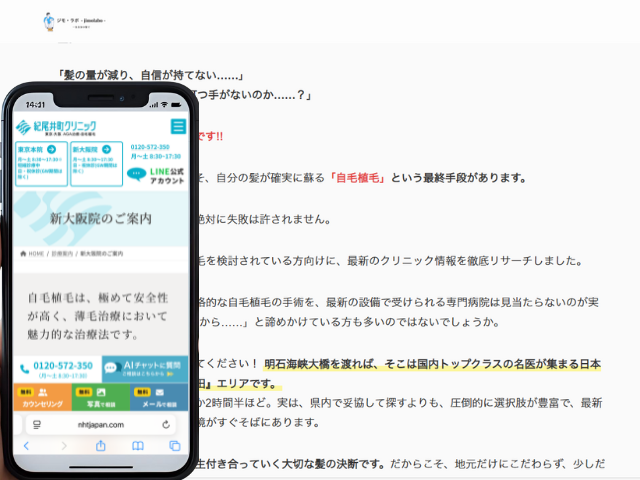Open the hamburger menu on clinic site
This screenshot has width=640, height=480.
[x=178, y=127]
